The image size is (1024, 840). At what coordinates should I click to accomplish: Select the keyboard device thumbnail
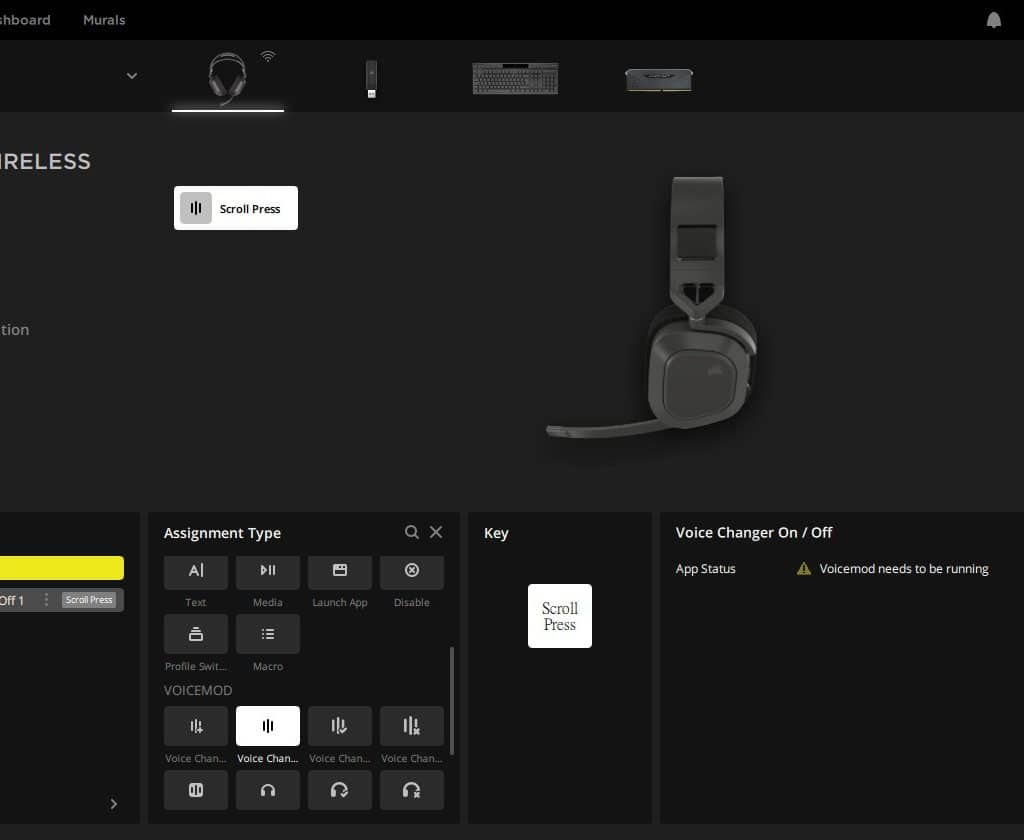click(515, 78)
